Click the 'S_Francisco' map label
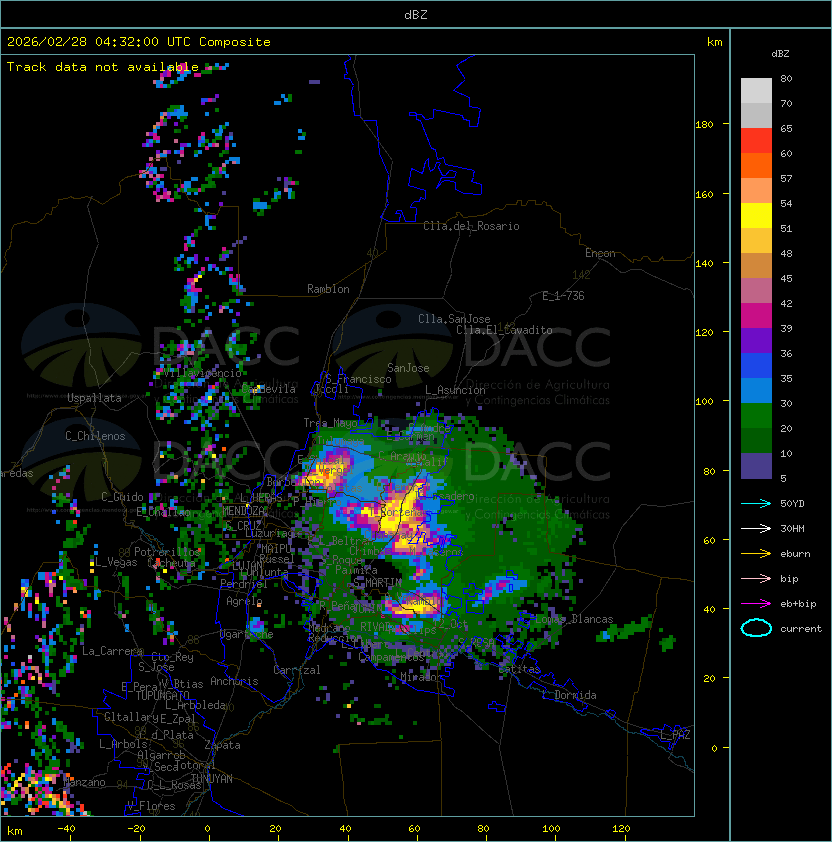The width and height of the screenshot is (832, 842). coord(358,379)
